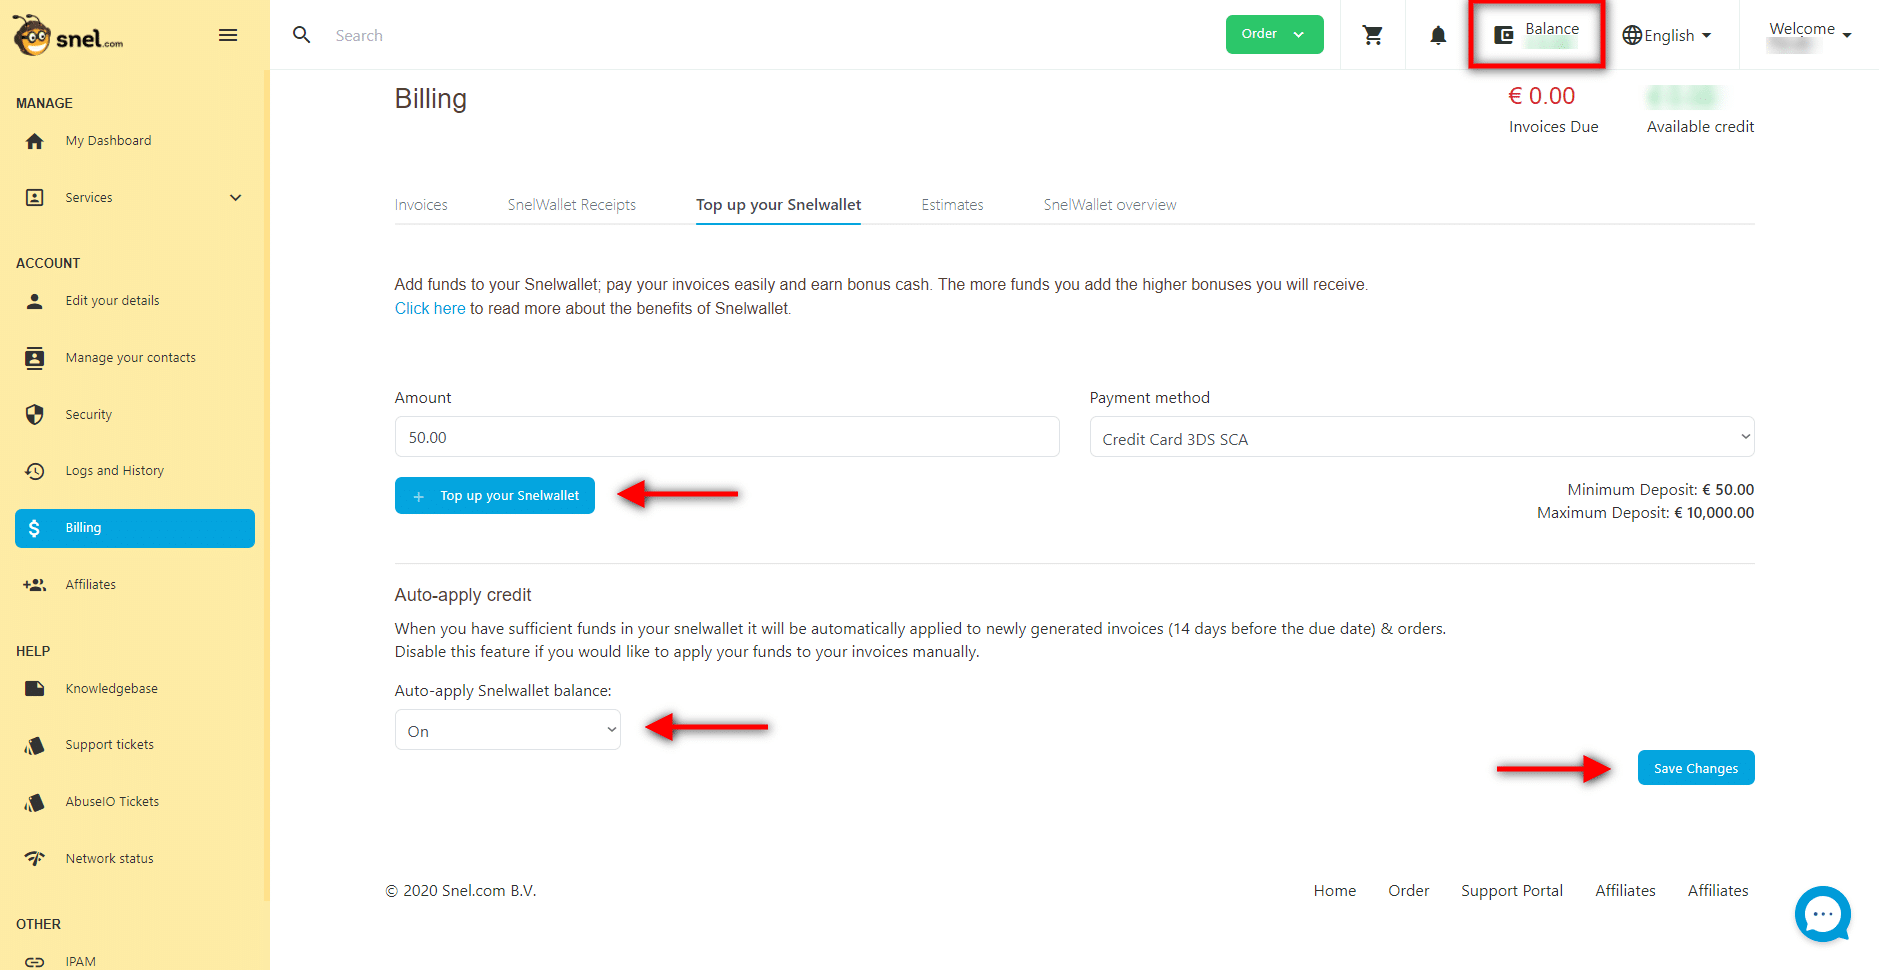Click the footer Support Portal link
Screen dimensions: 1879x970
click(x=1511, y=891)
